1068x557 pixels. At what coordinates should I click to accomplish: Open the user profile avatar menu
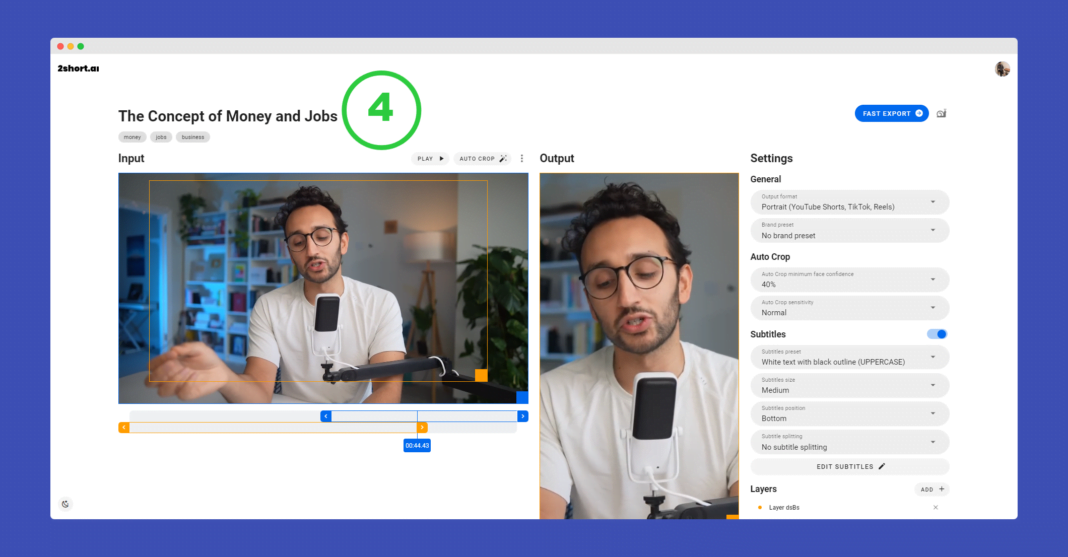click(1002, 69)
